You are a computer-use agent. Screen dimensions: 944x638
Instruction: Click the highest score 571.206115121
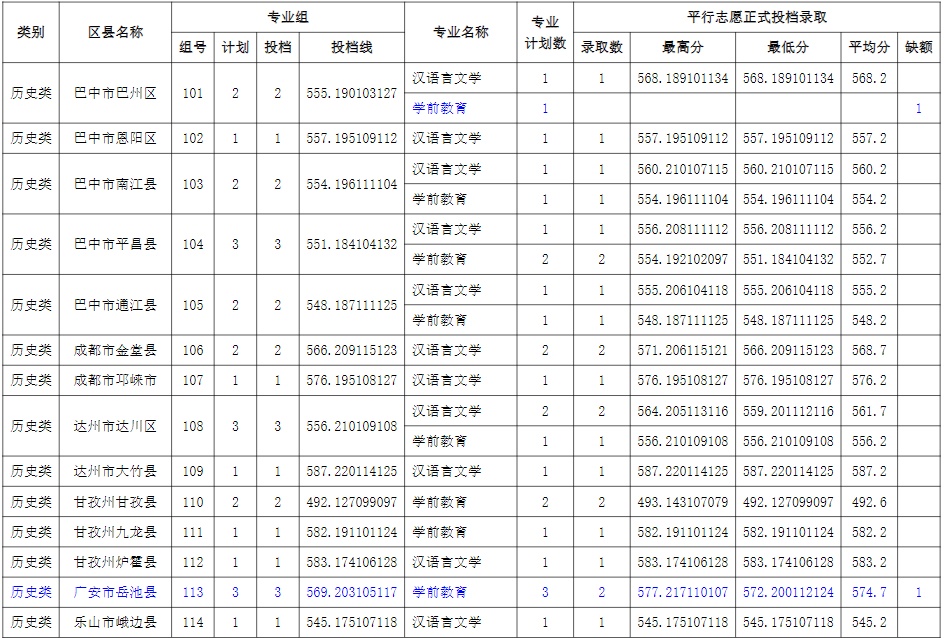[x=683, y=350]
